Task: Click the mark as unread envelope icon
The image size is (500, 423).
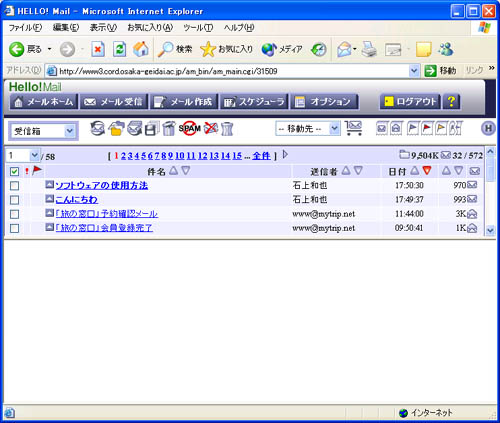Action: [x=382, y=128]
